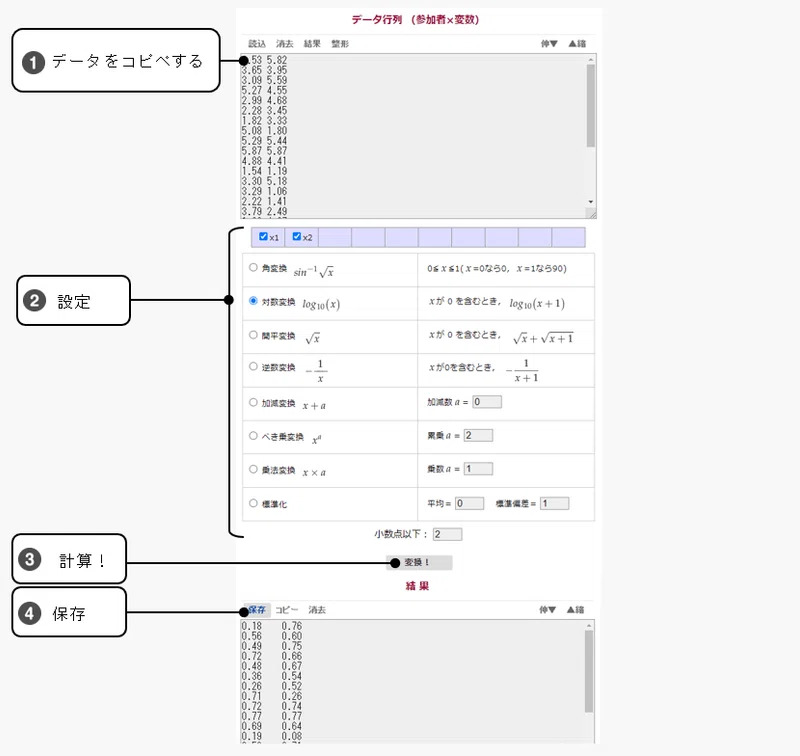The image size is (800, 756).
Task: Click 消去 above the data matrix textarea
Action: click(x=285, y=44)
